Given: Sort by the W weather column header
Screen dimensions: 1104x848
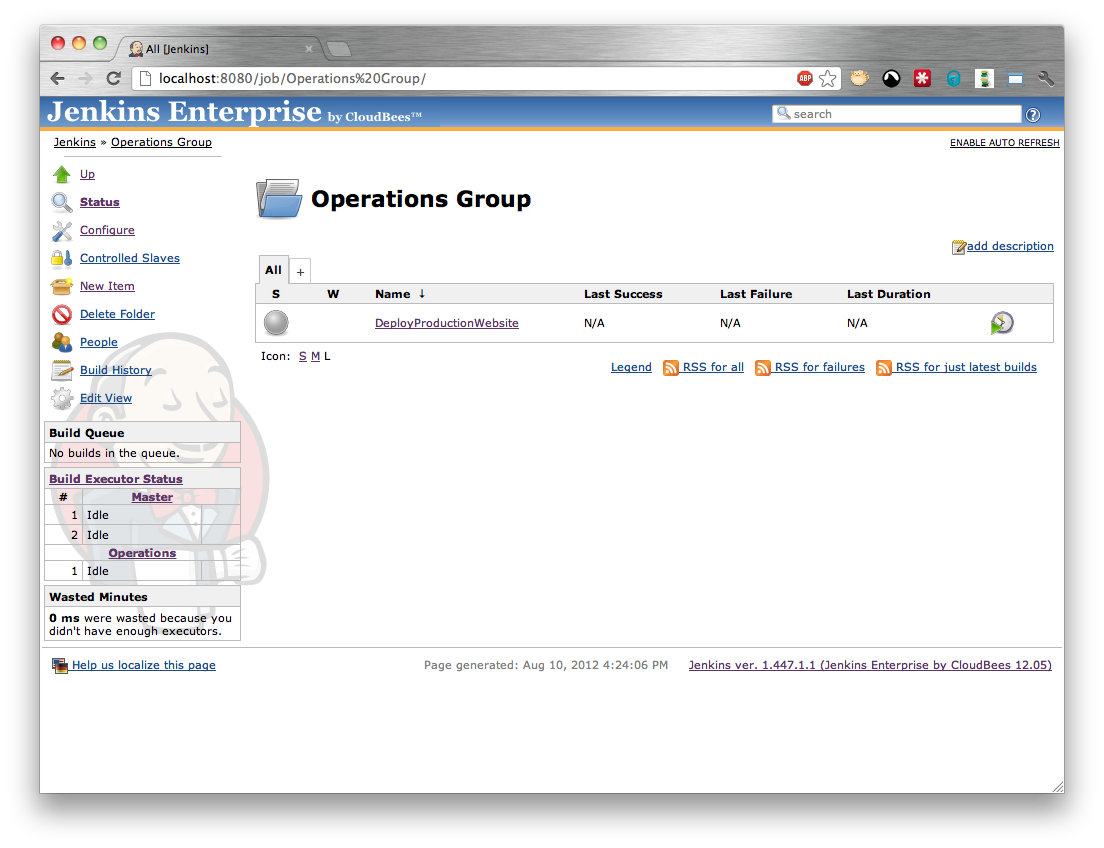Looking at the screenshot, I should click(x=333, y=294).
